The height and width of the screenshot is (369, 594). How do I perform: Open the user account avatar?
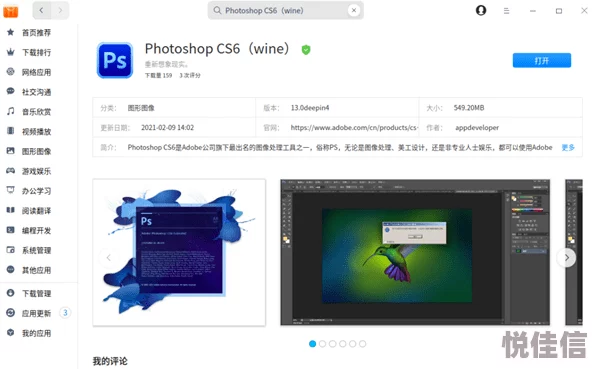(x=481, y=10)
